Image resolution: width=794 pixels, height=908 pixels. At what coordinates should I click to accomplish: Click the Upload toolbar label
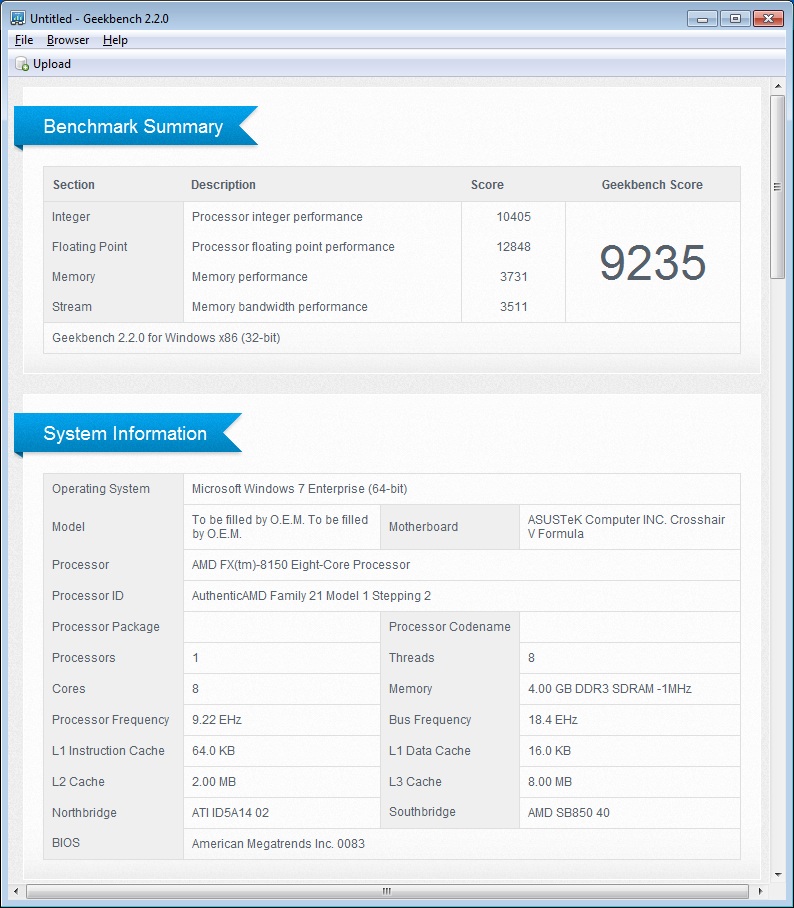tap(52, 64)
